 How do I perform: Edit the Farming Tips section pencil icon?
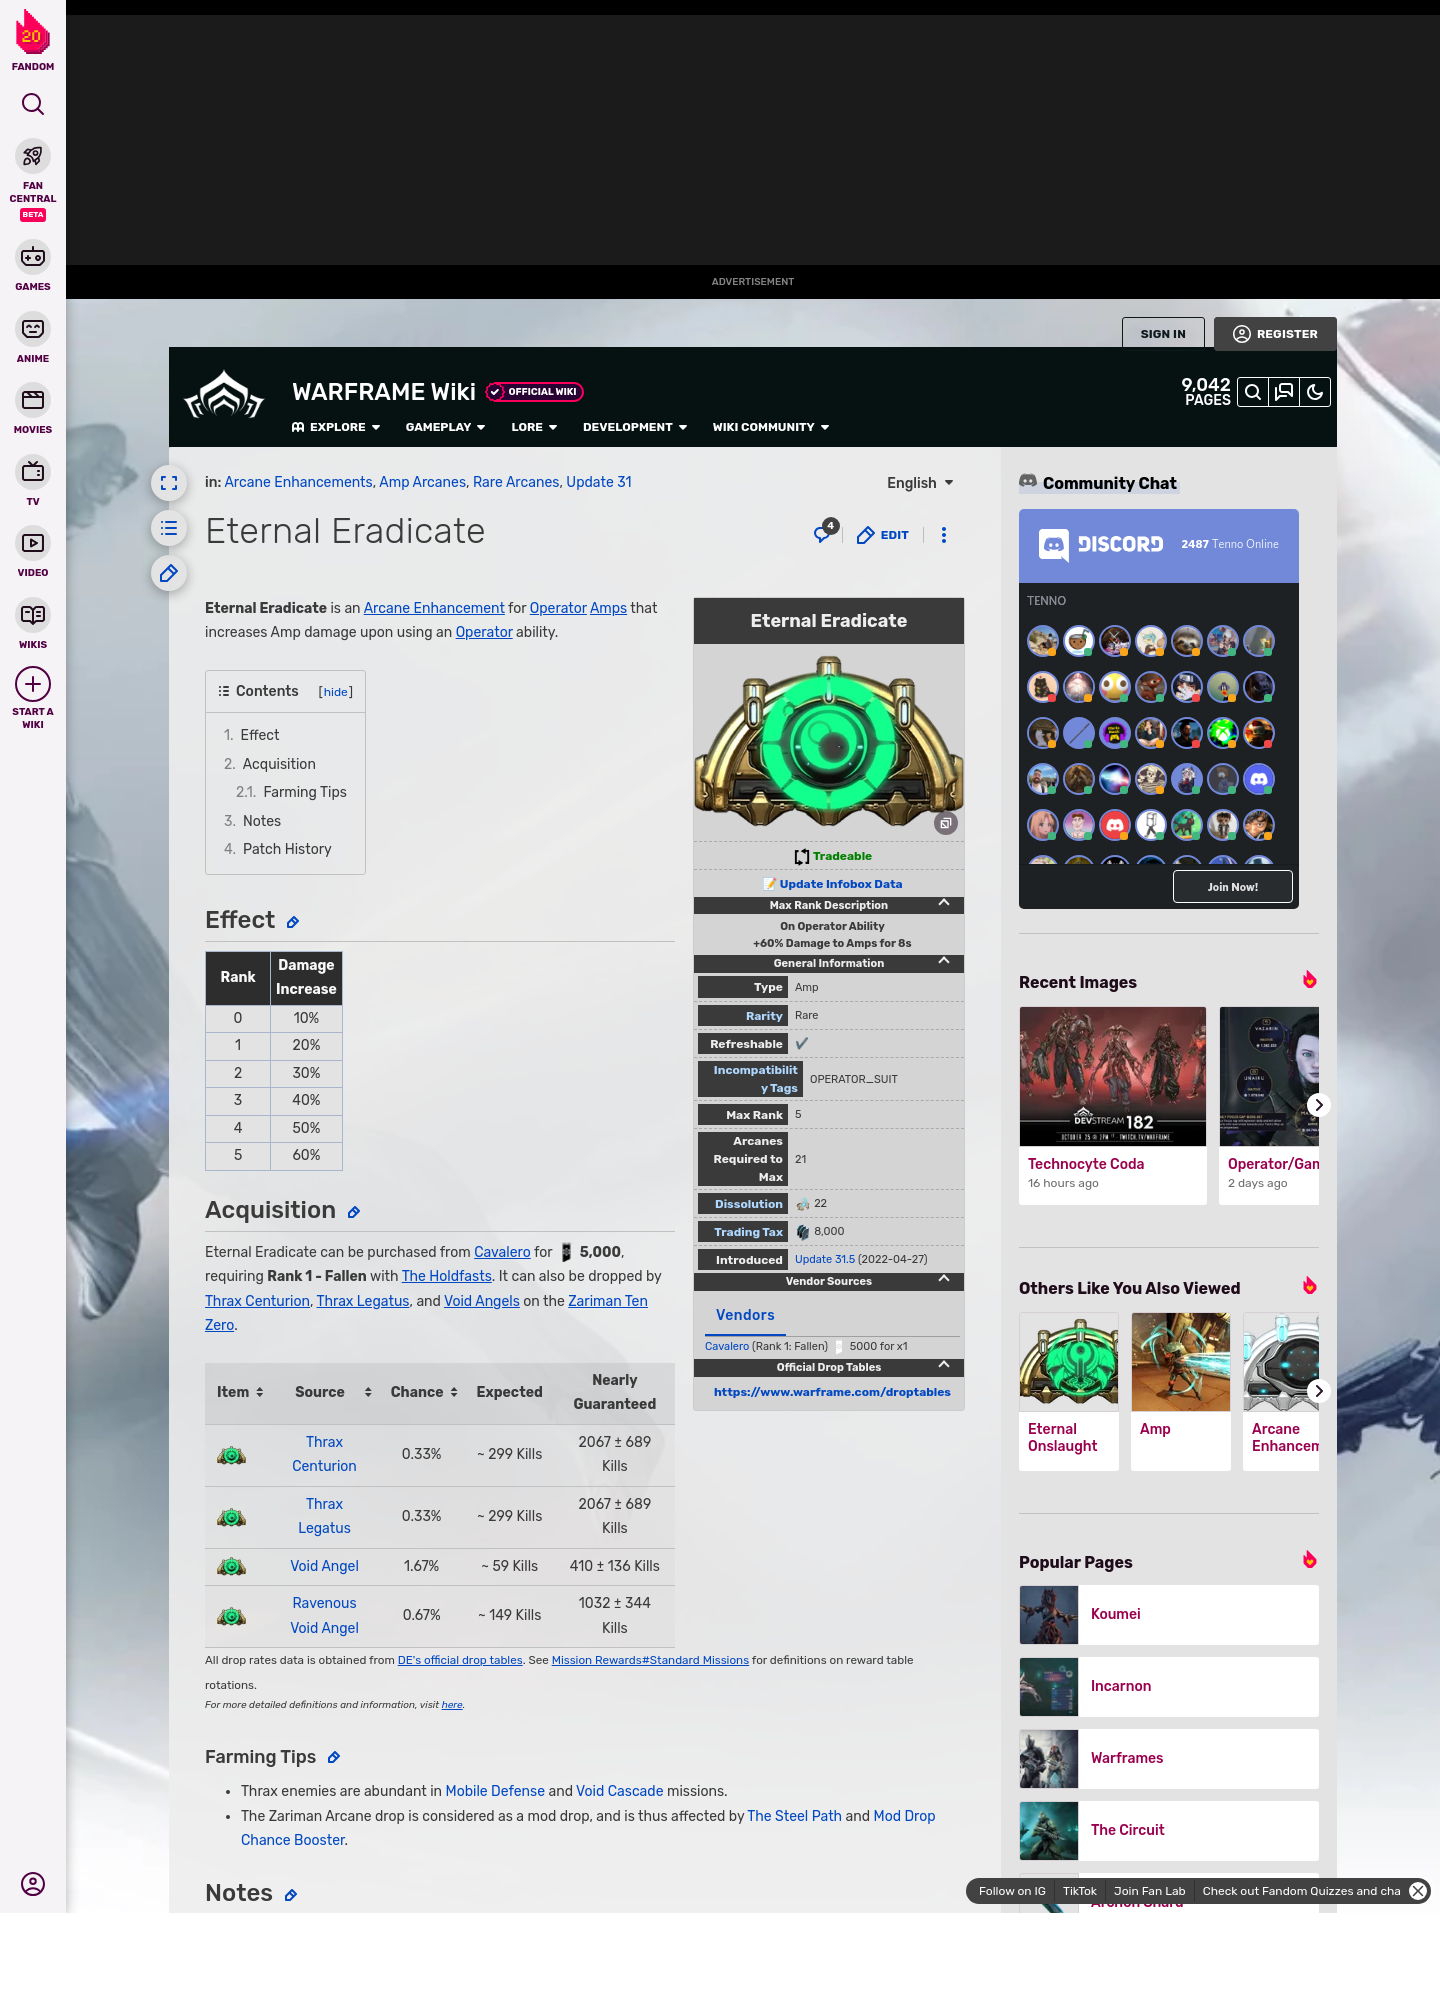click(334, 1757)
